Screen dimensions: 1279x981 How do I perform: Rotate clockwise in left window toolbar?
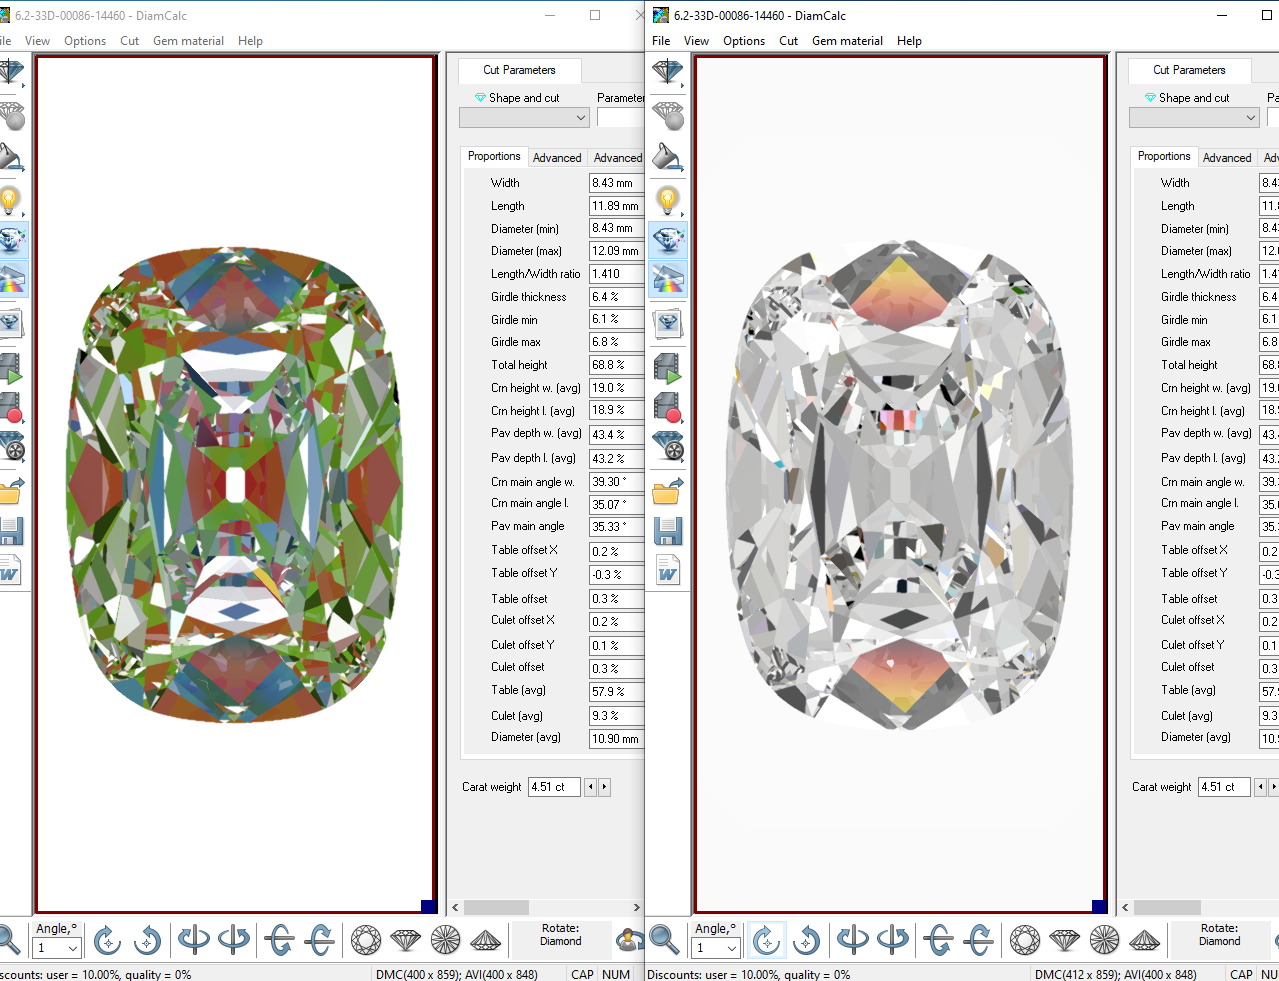107,940
